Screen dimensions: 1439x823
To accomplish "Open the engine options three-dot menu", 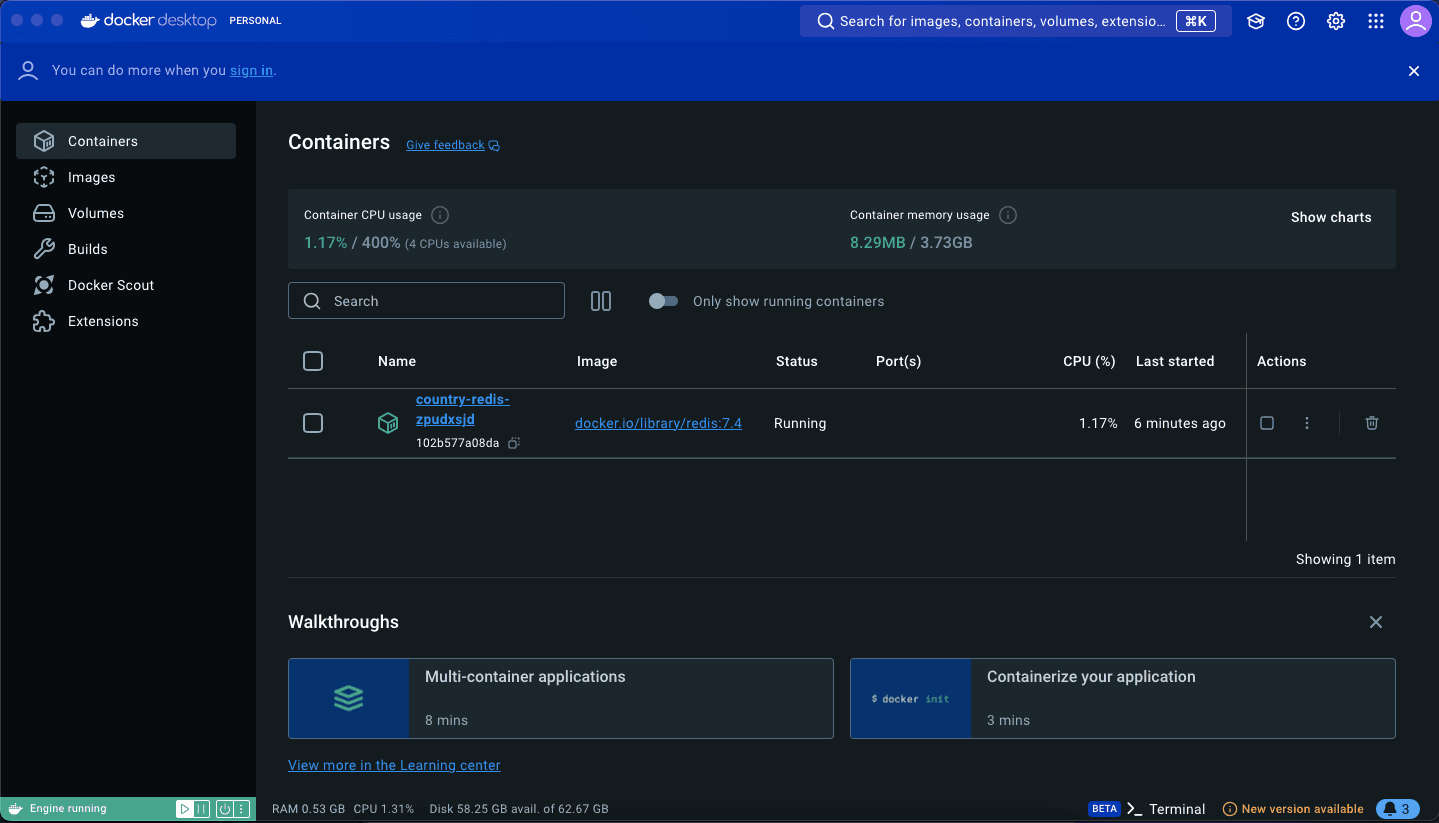I will 241,809.
